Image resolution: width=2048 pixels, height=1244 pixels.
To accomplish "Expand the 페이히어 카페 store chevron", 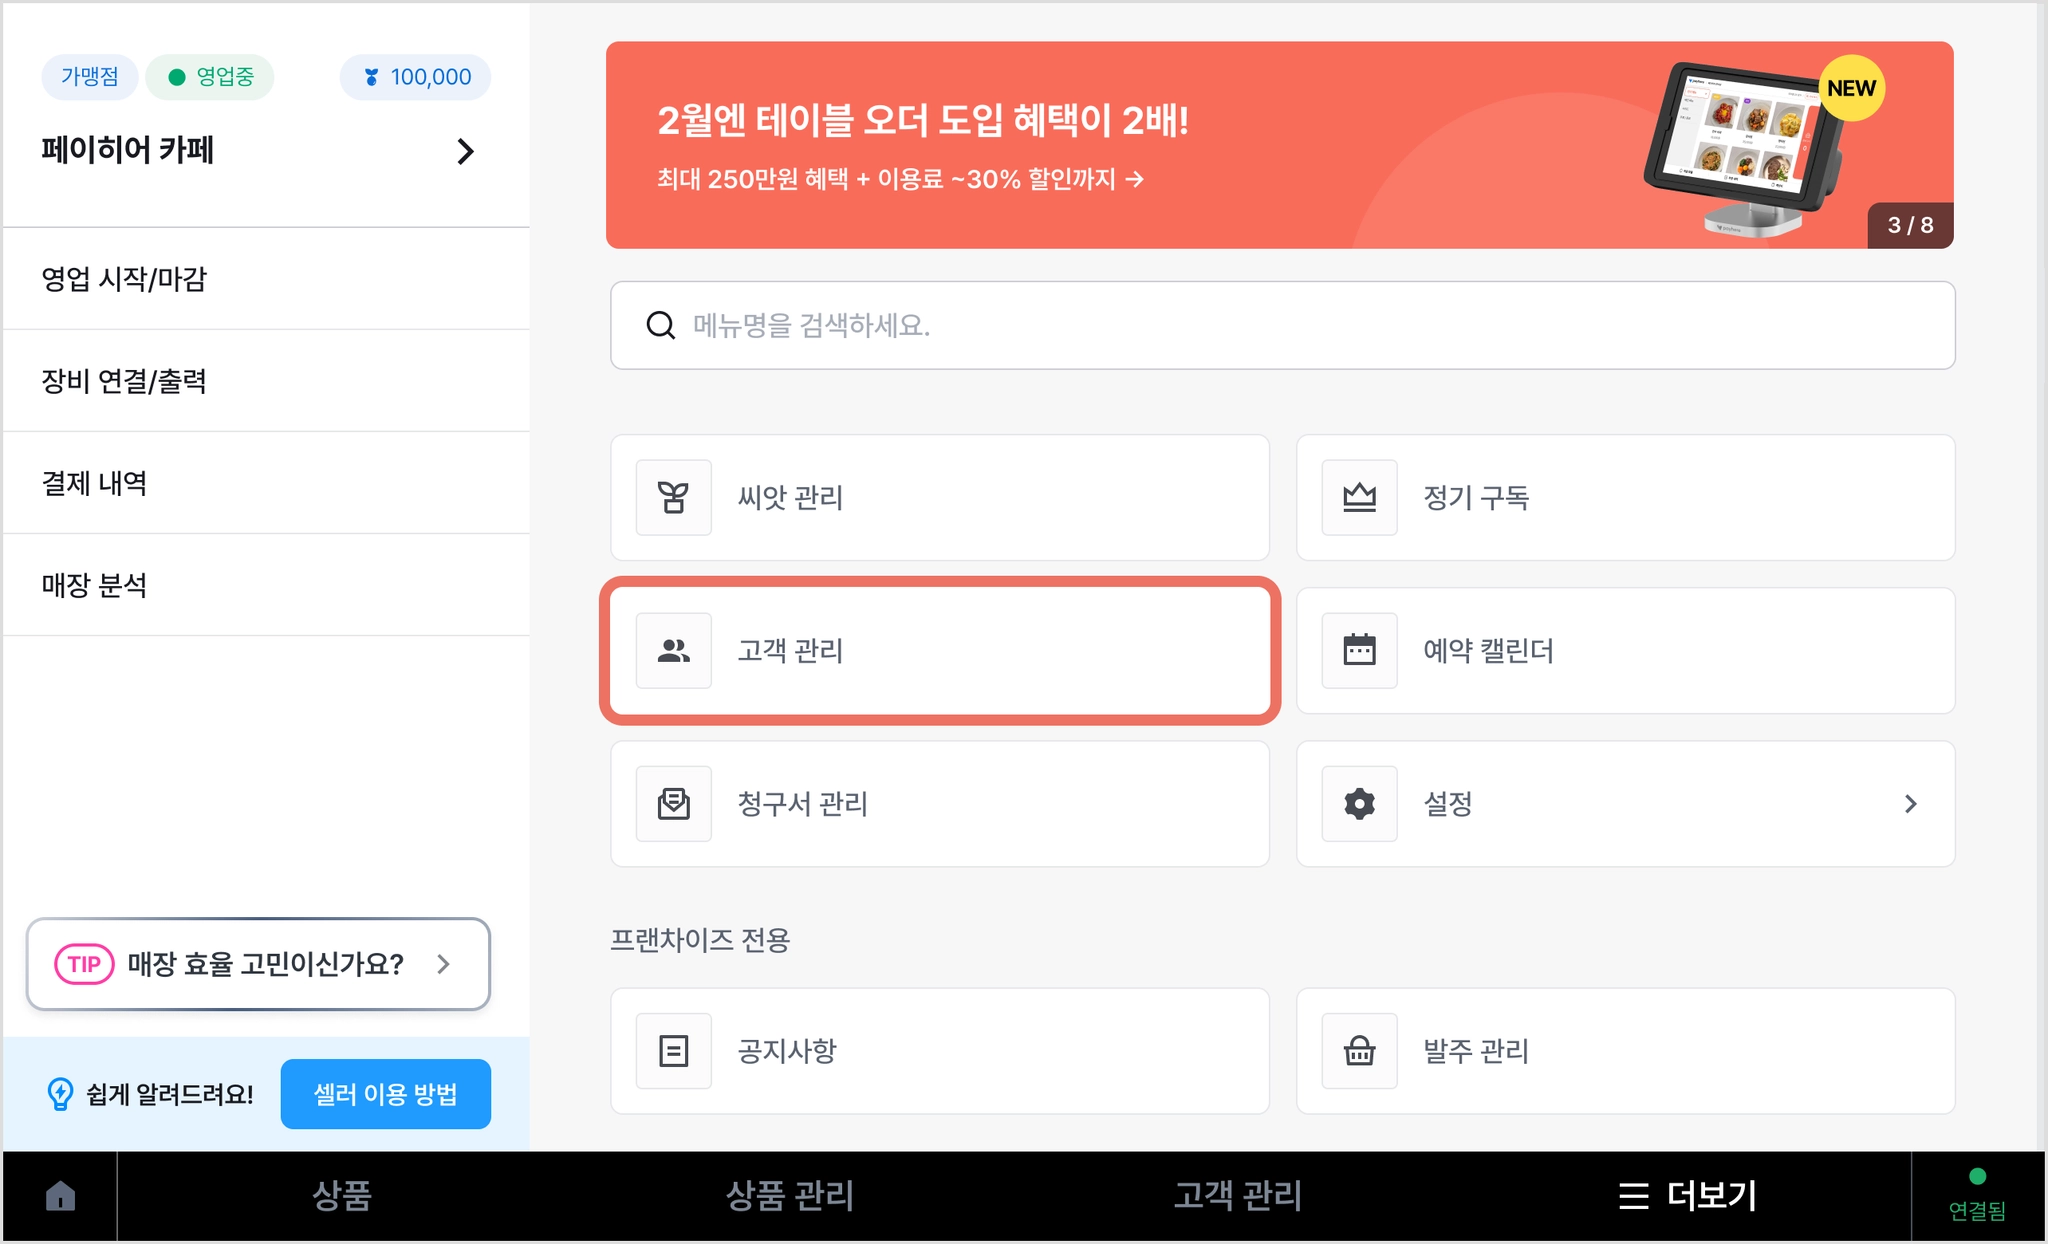I will coord(465,151).
